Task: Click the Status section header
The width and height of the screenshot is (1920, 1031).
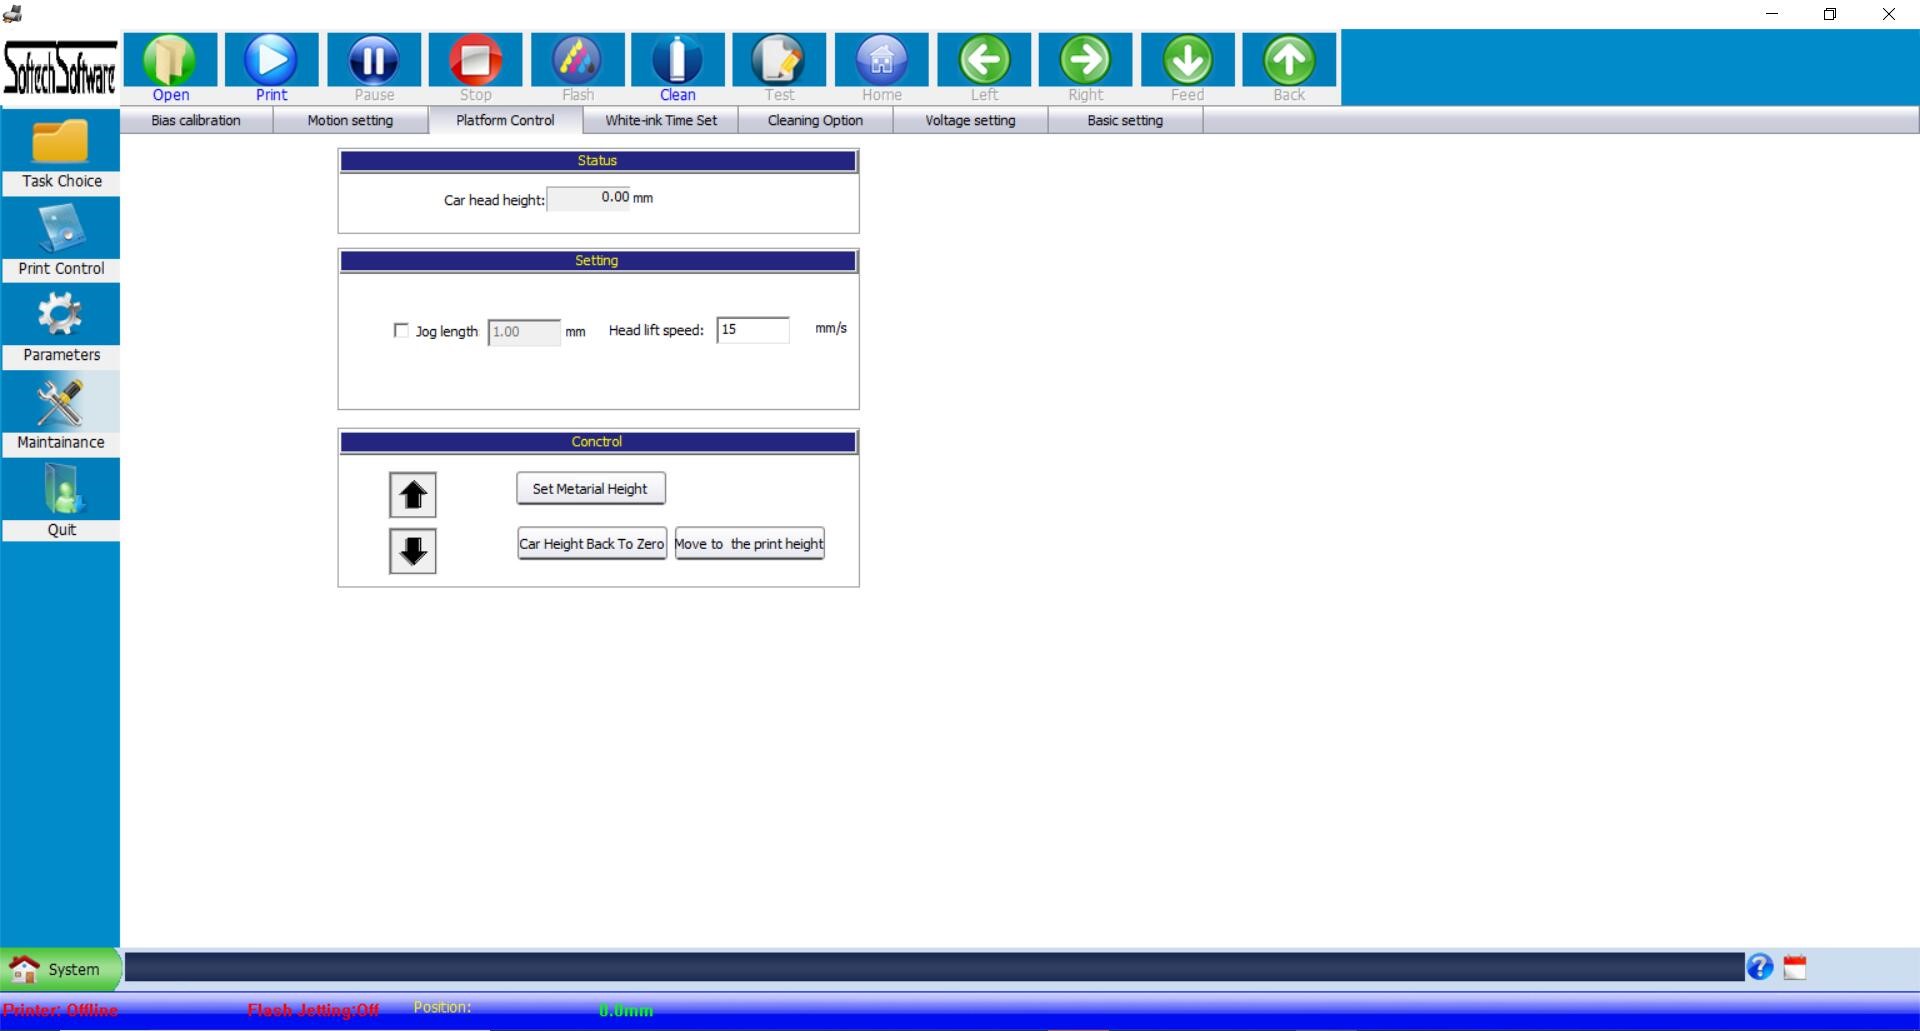Action: coord(598,161)
